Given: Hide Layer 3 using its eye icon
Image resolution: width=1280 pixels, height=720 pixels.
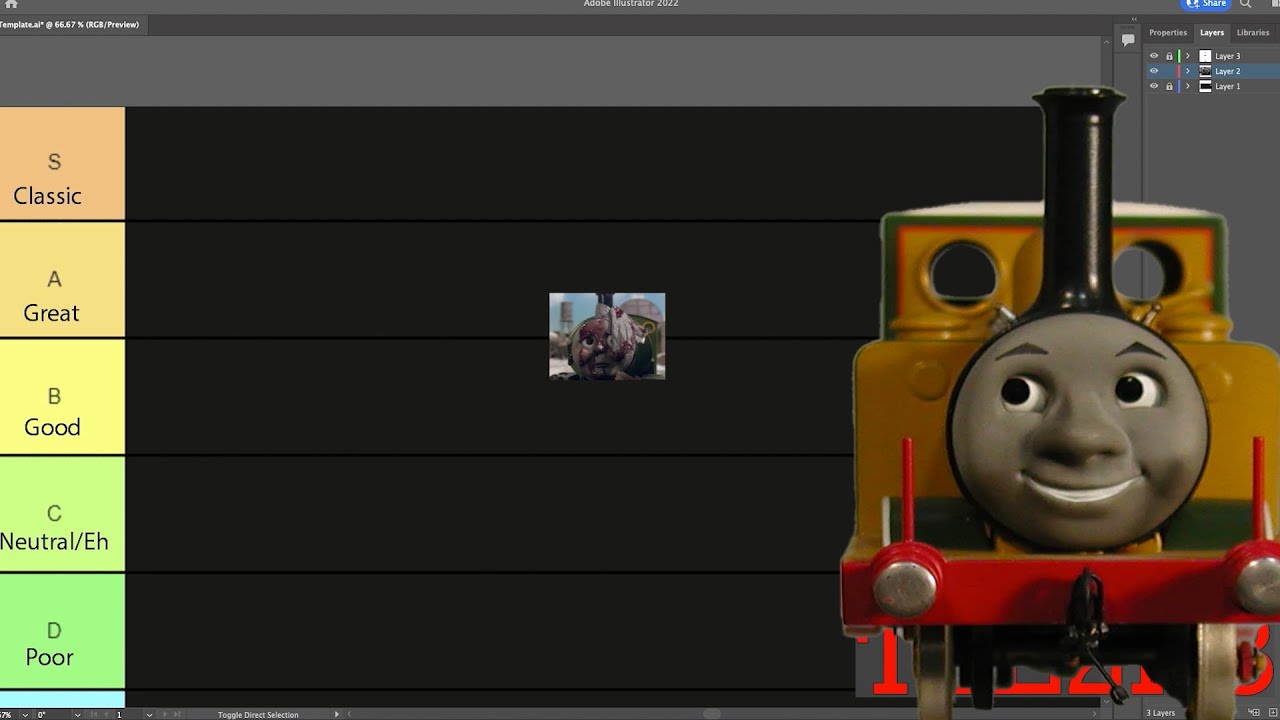Looking at the screenshot, I should pyautogui.click(x=1154, y=56).
